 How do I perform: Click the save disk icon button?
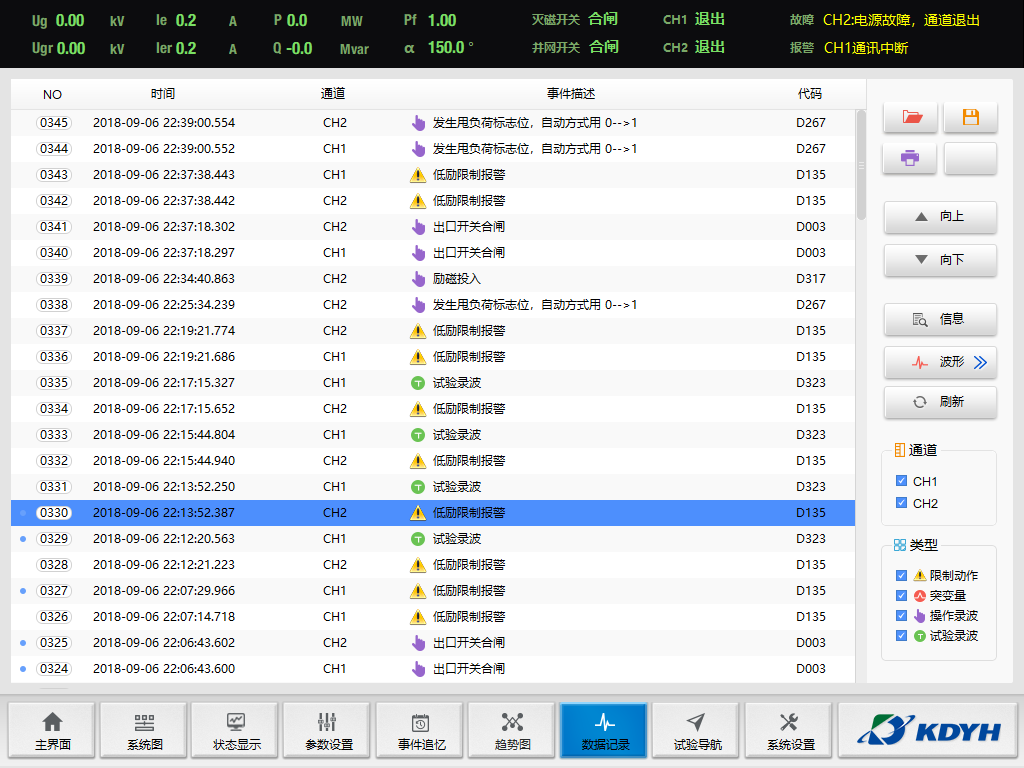pos(970,117)
